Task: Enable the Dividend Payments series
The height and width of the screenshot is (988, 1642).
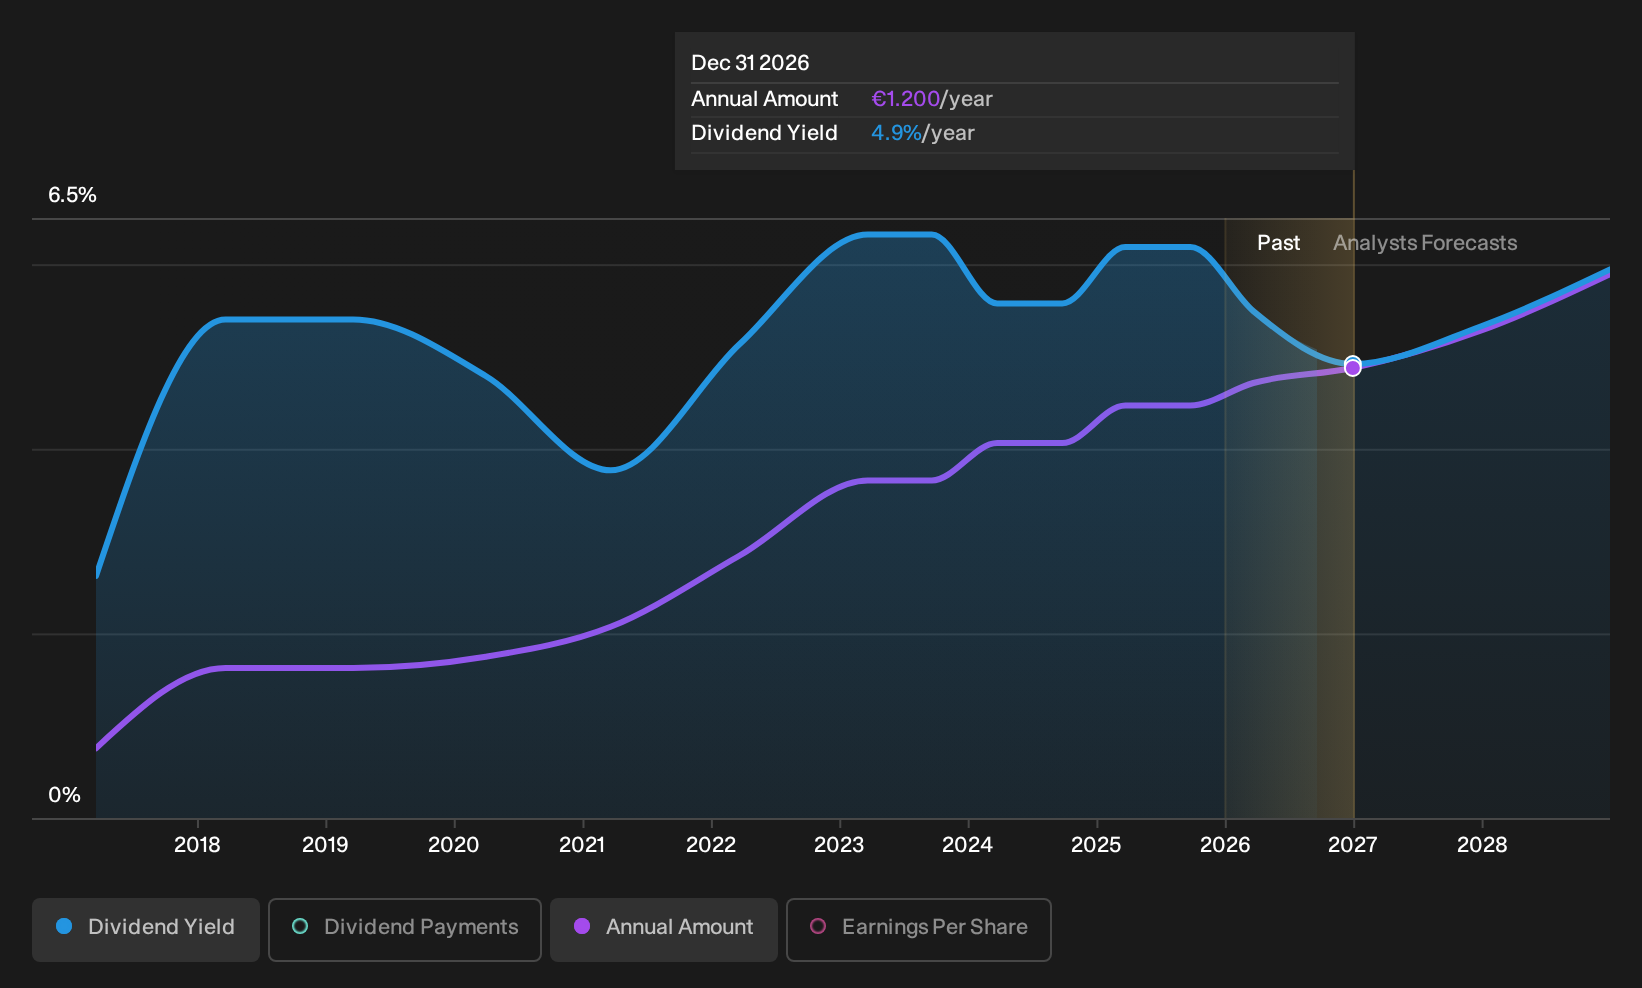Action: [405, 929]
